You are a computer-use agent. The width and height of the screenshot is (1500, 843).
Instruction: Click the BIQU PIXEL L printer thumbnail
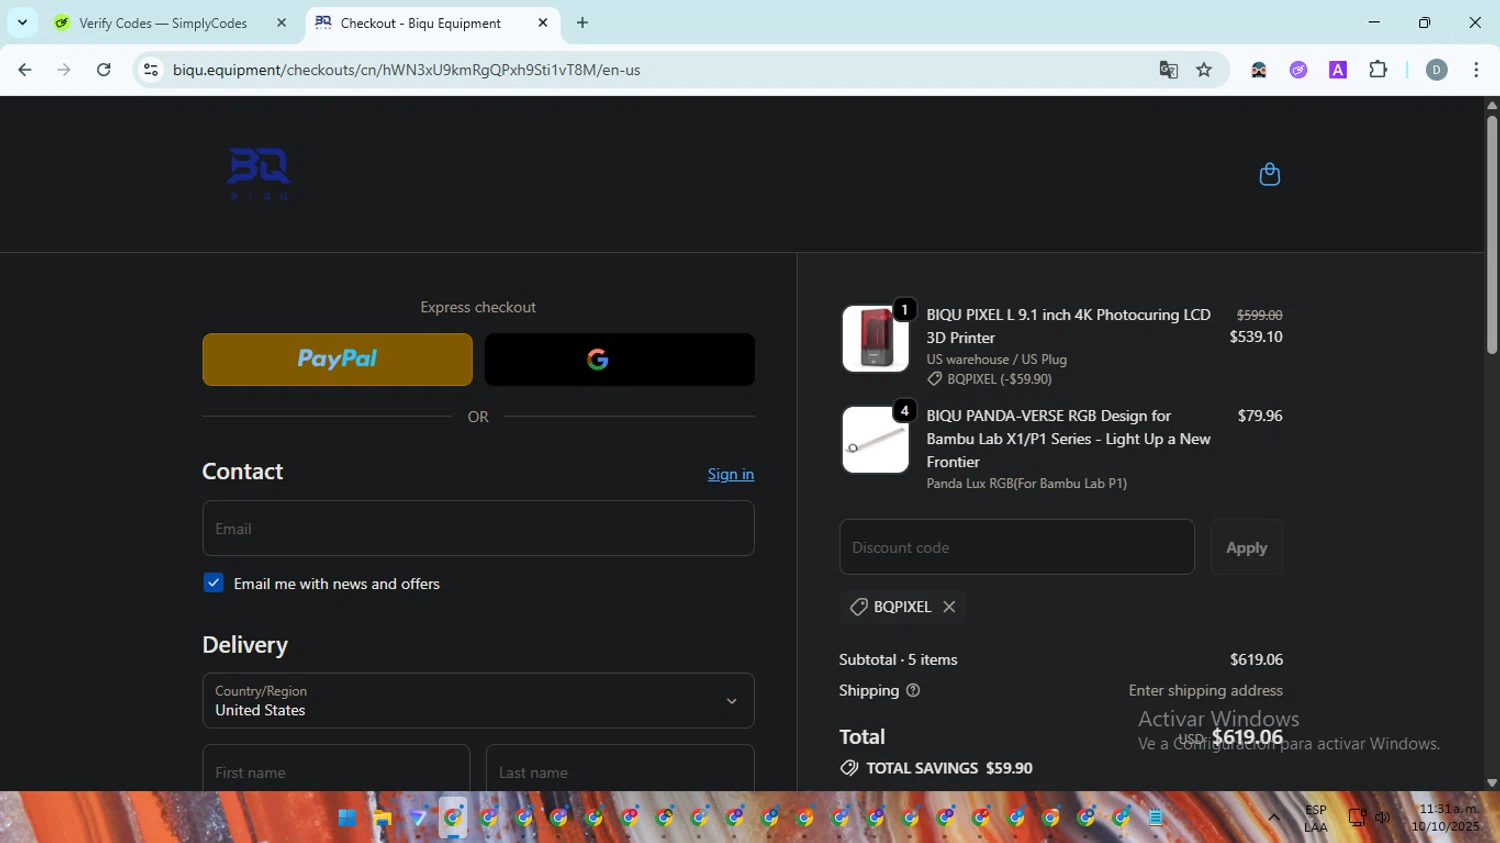(x=875, y=339)
